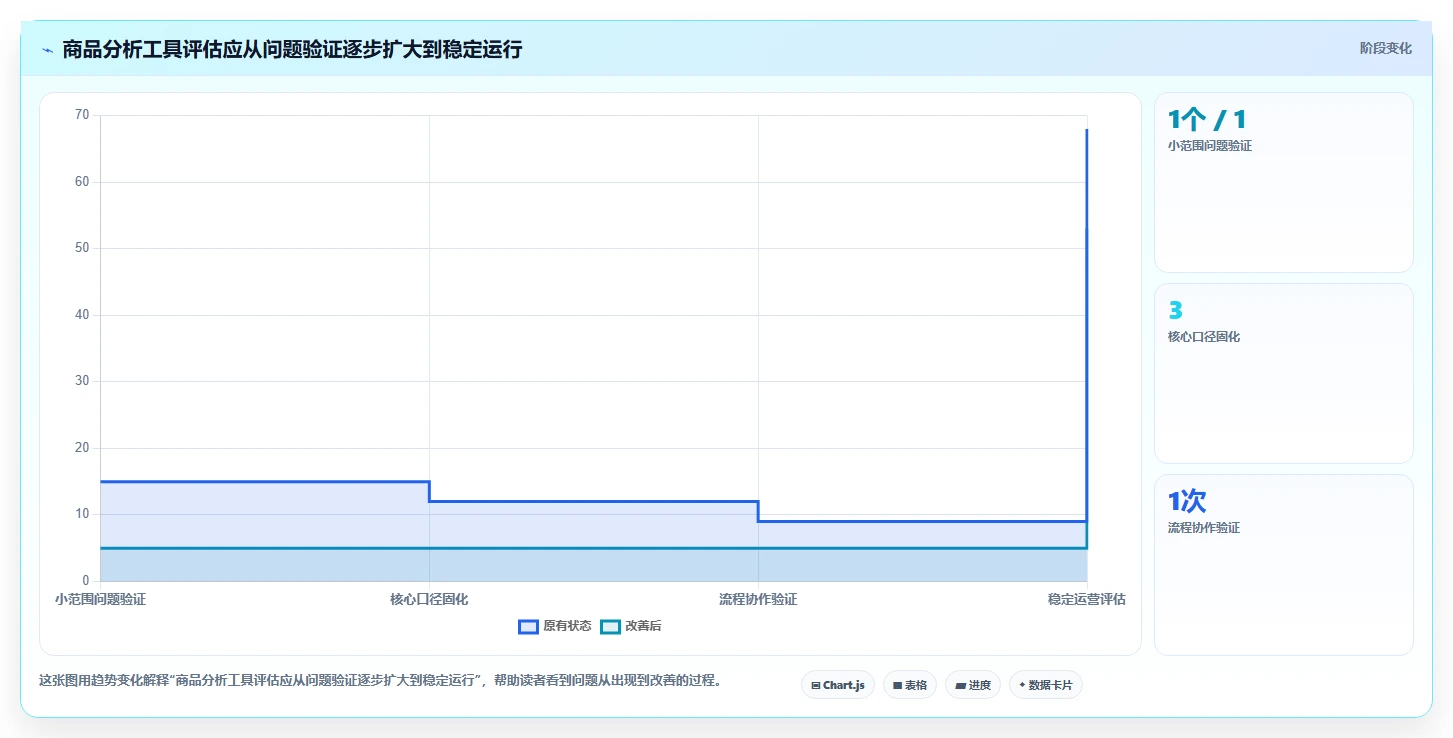1453x738 pixels.
Task: Toggle the 改善后 legend item
Action: (x=631, y=626)
